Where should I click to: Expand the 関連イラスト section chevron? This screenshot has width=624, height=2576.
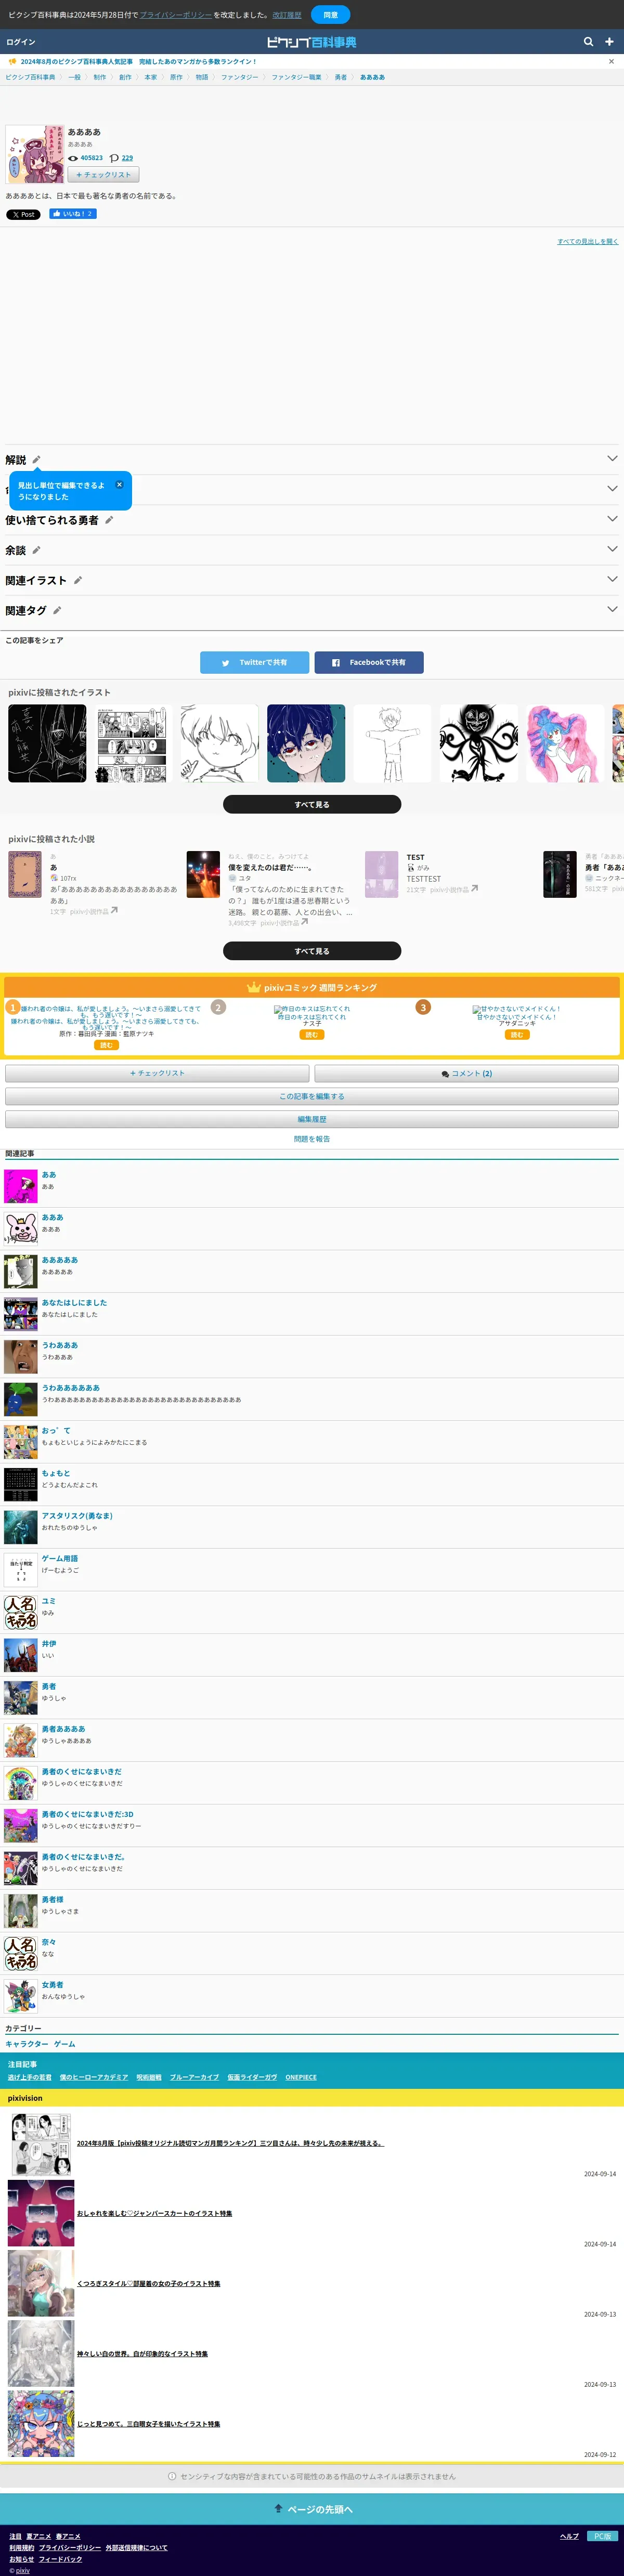tap(612, 578)
